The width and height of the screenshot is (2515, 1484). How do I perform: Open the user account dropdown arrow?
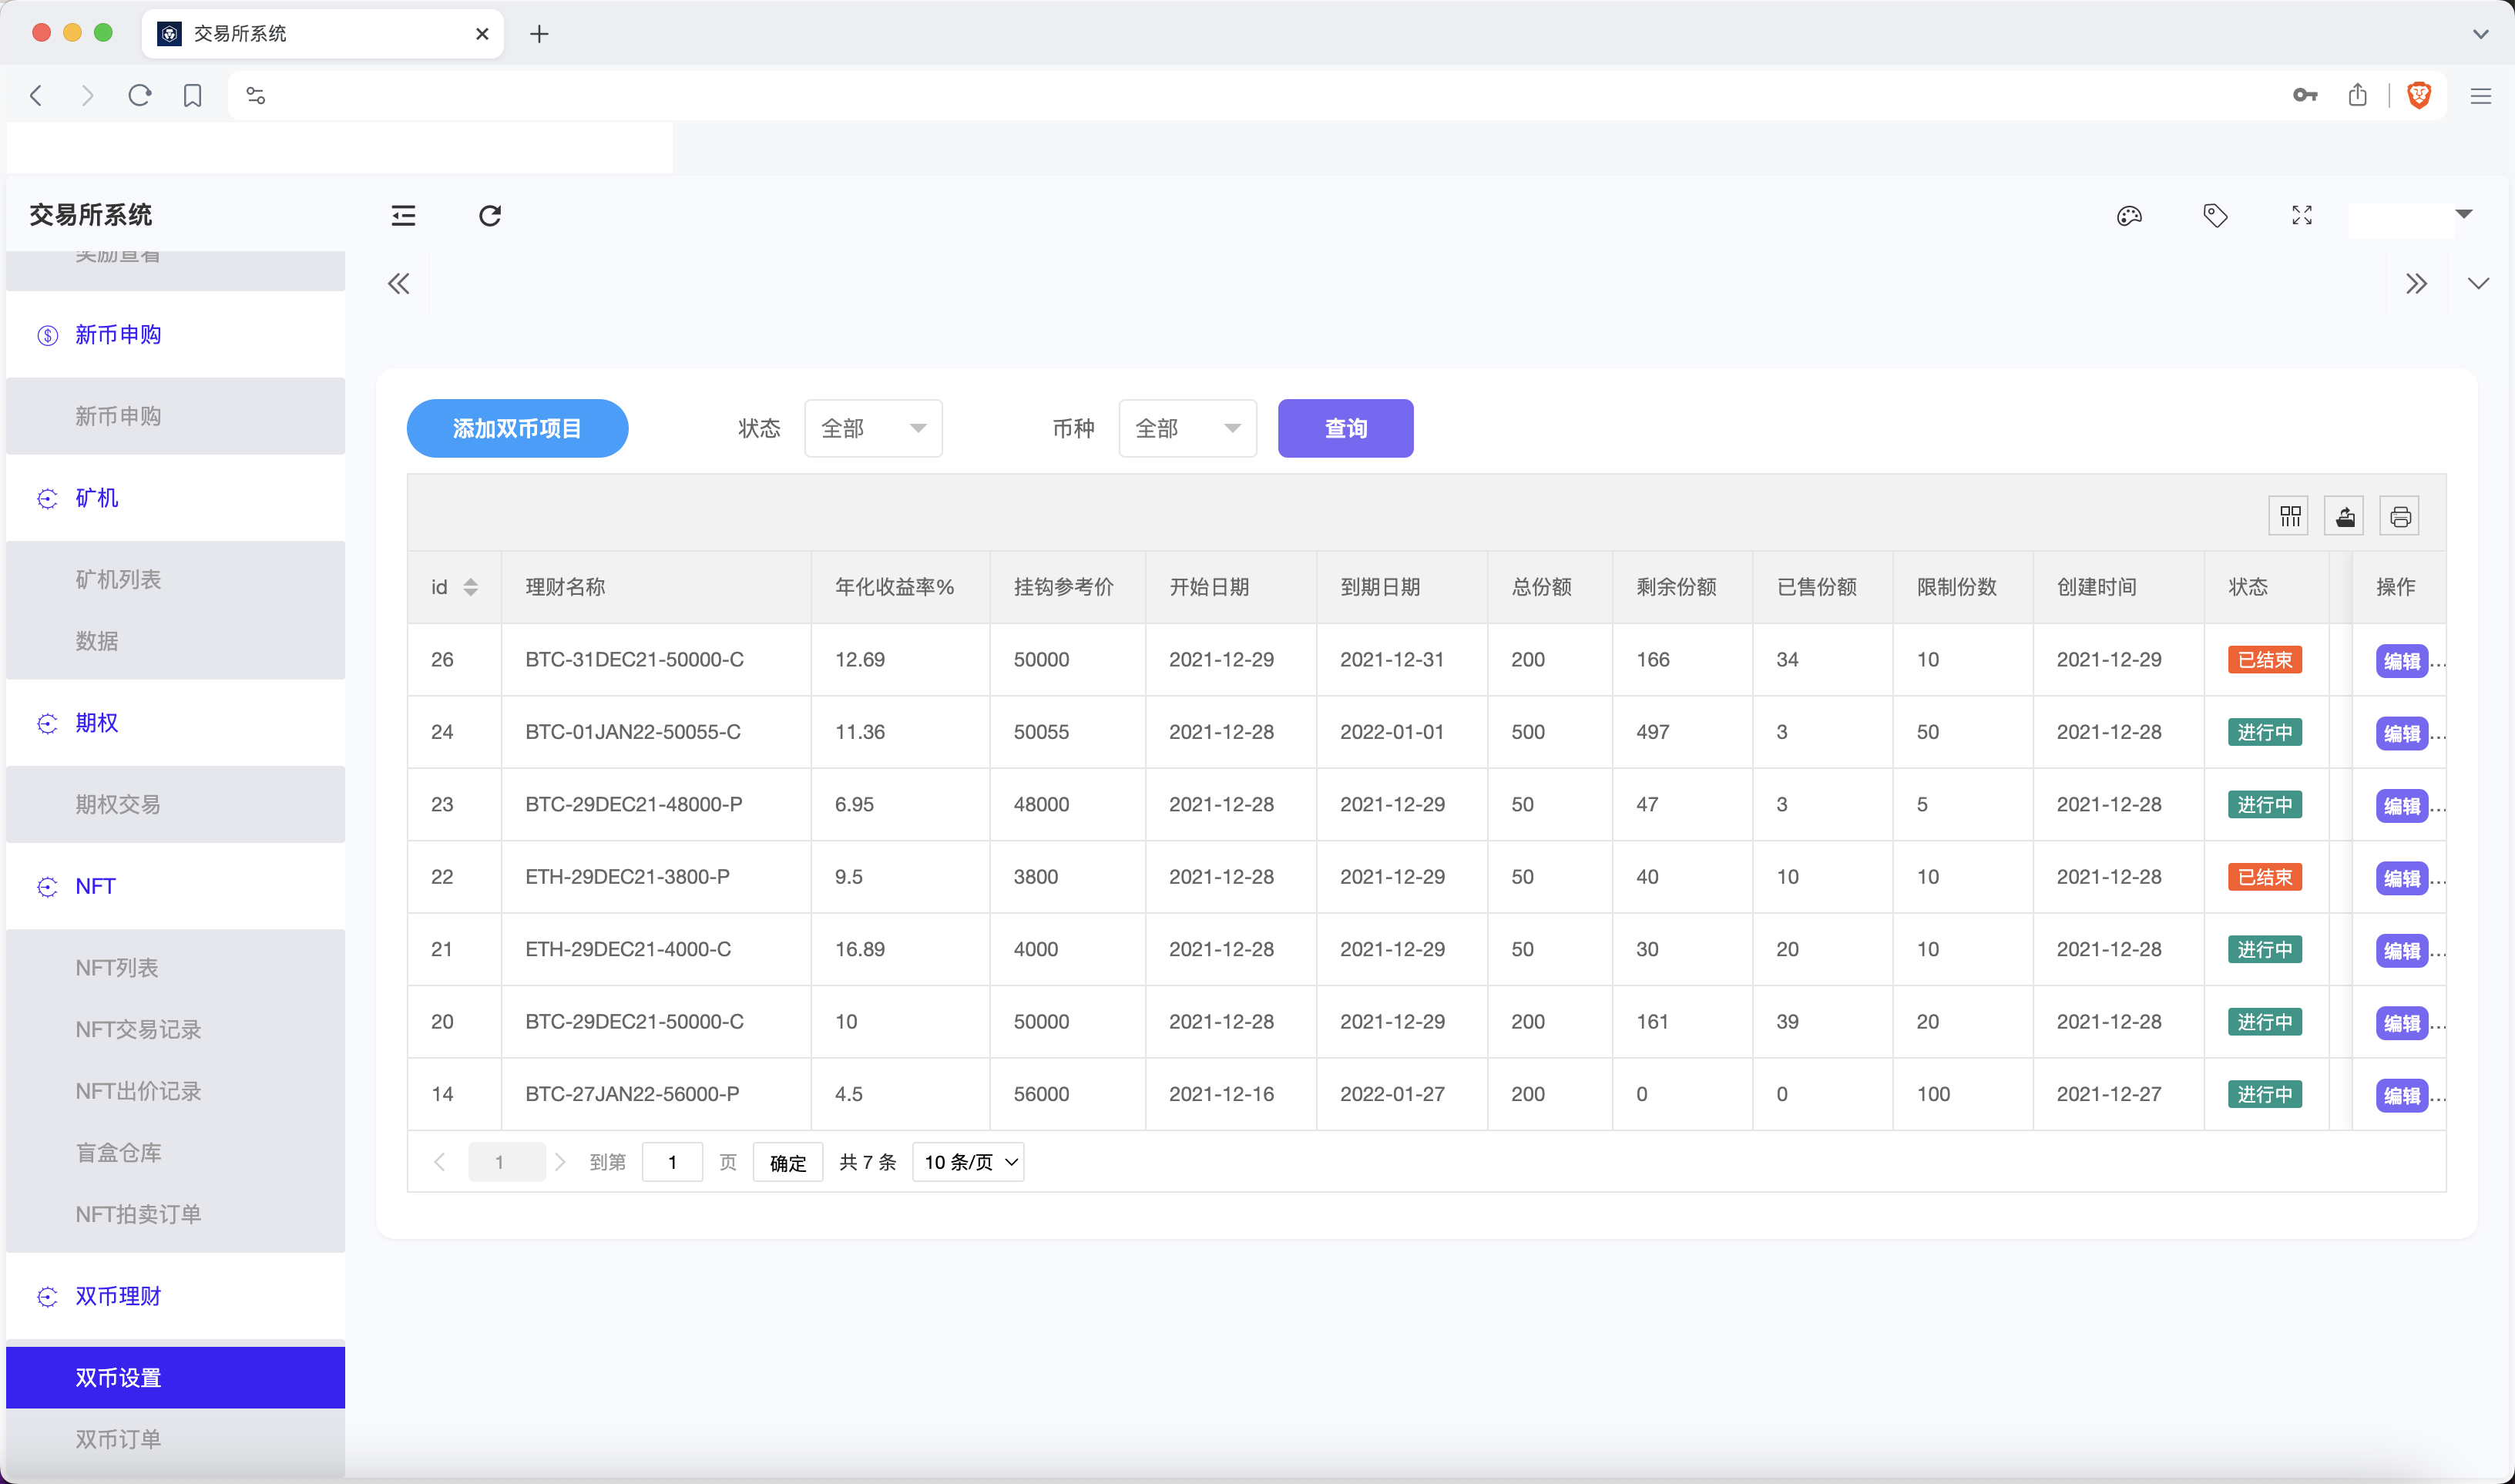(x=2464, y=214)
